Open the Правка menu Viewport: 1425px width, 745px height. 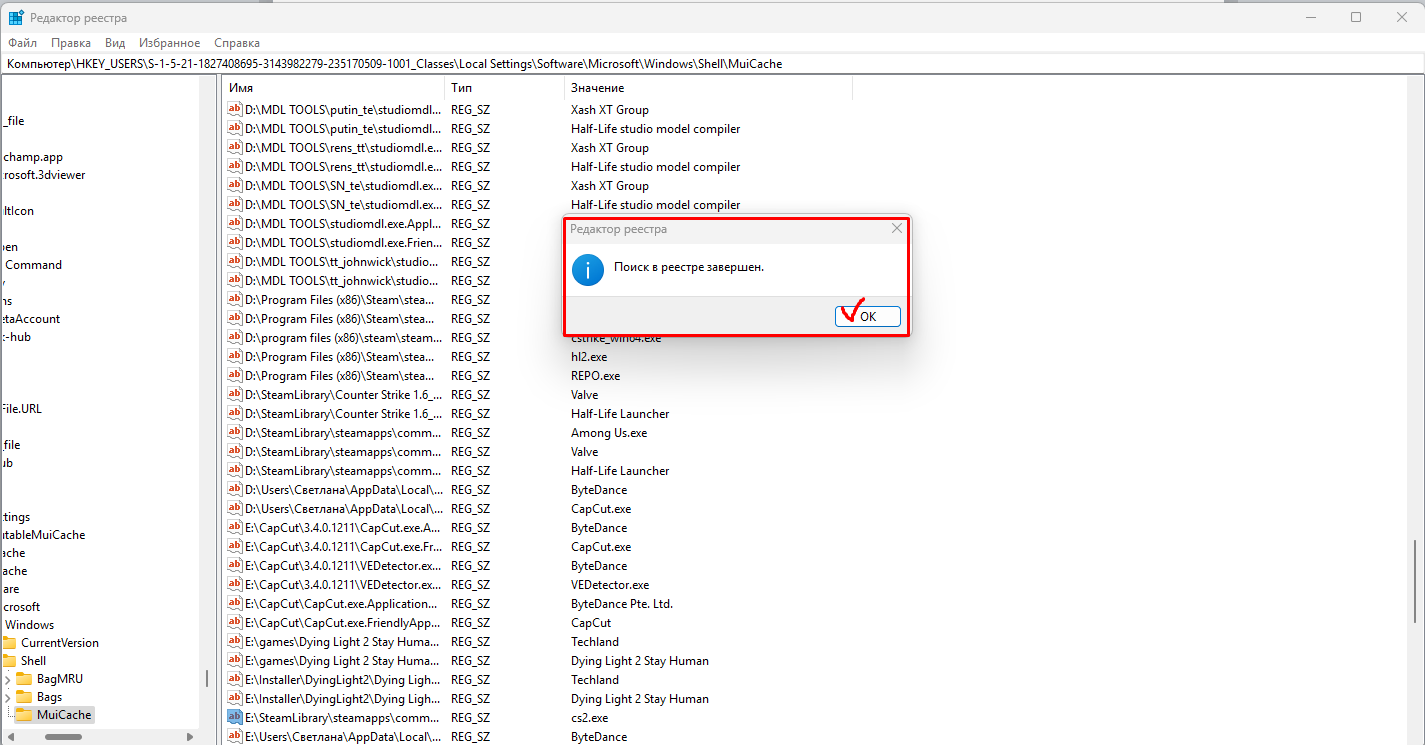coord(71,43)
